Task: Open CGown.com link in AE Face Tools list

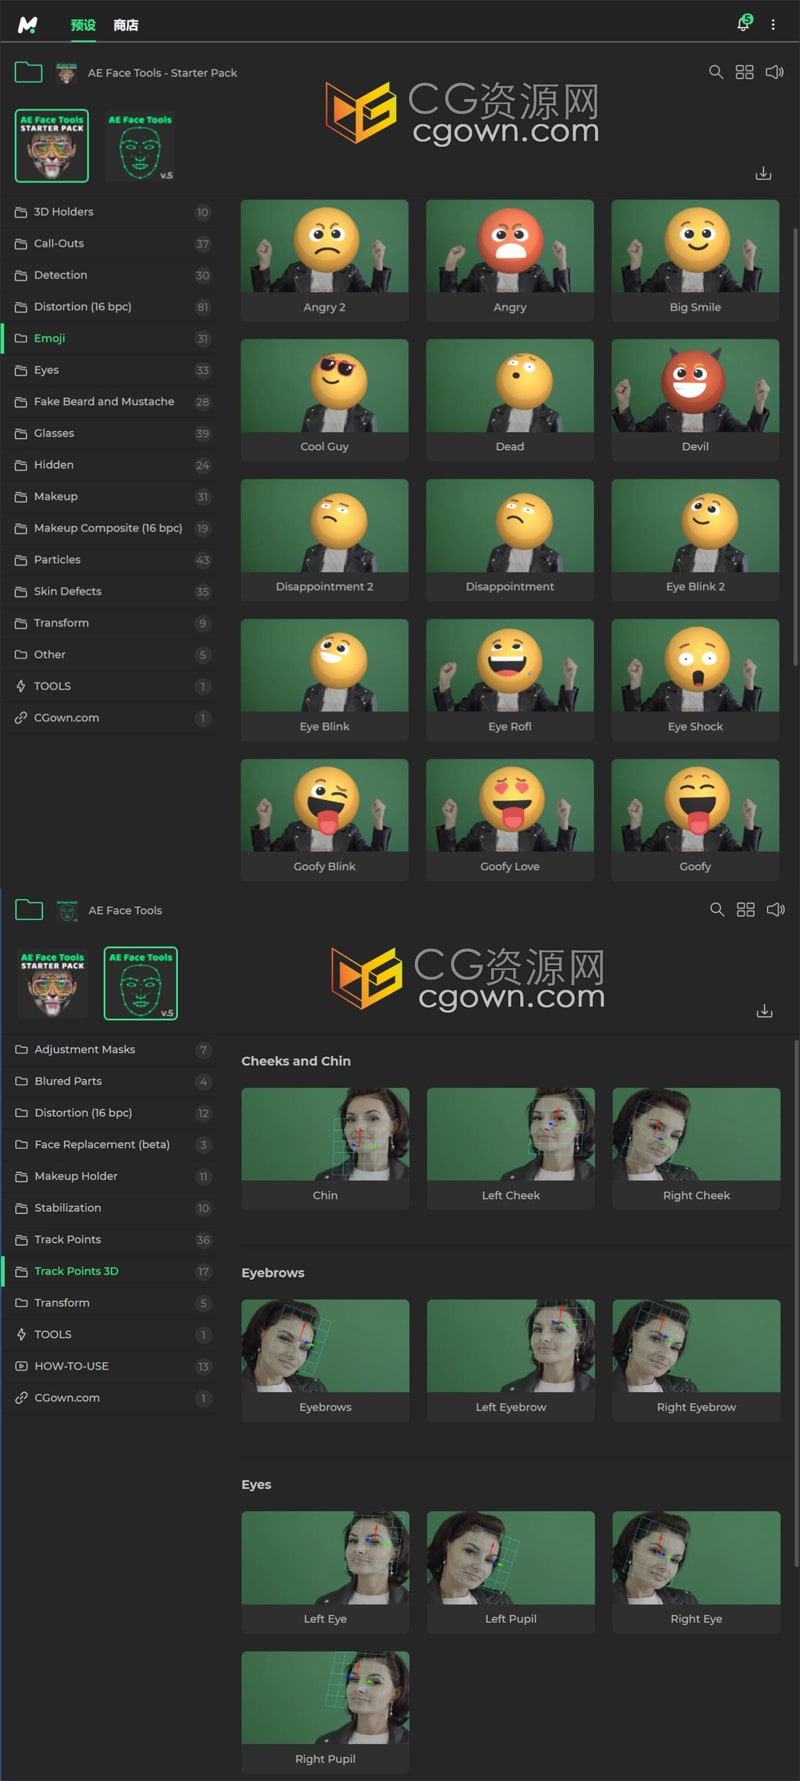Action: pyautogui.click(x=108, y=1398)
